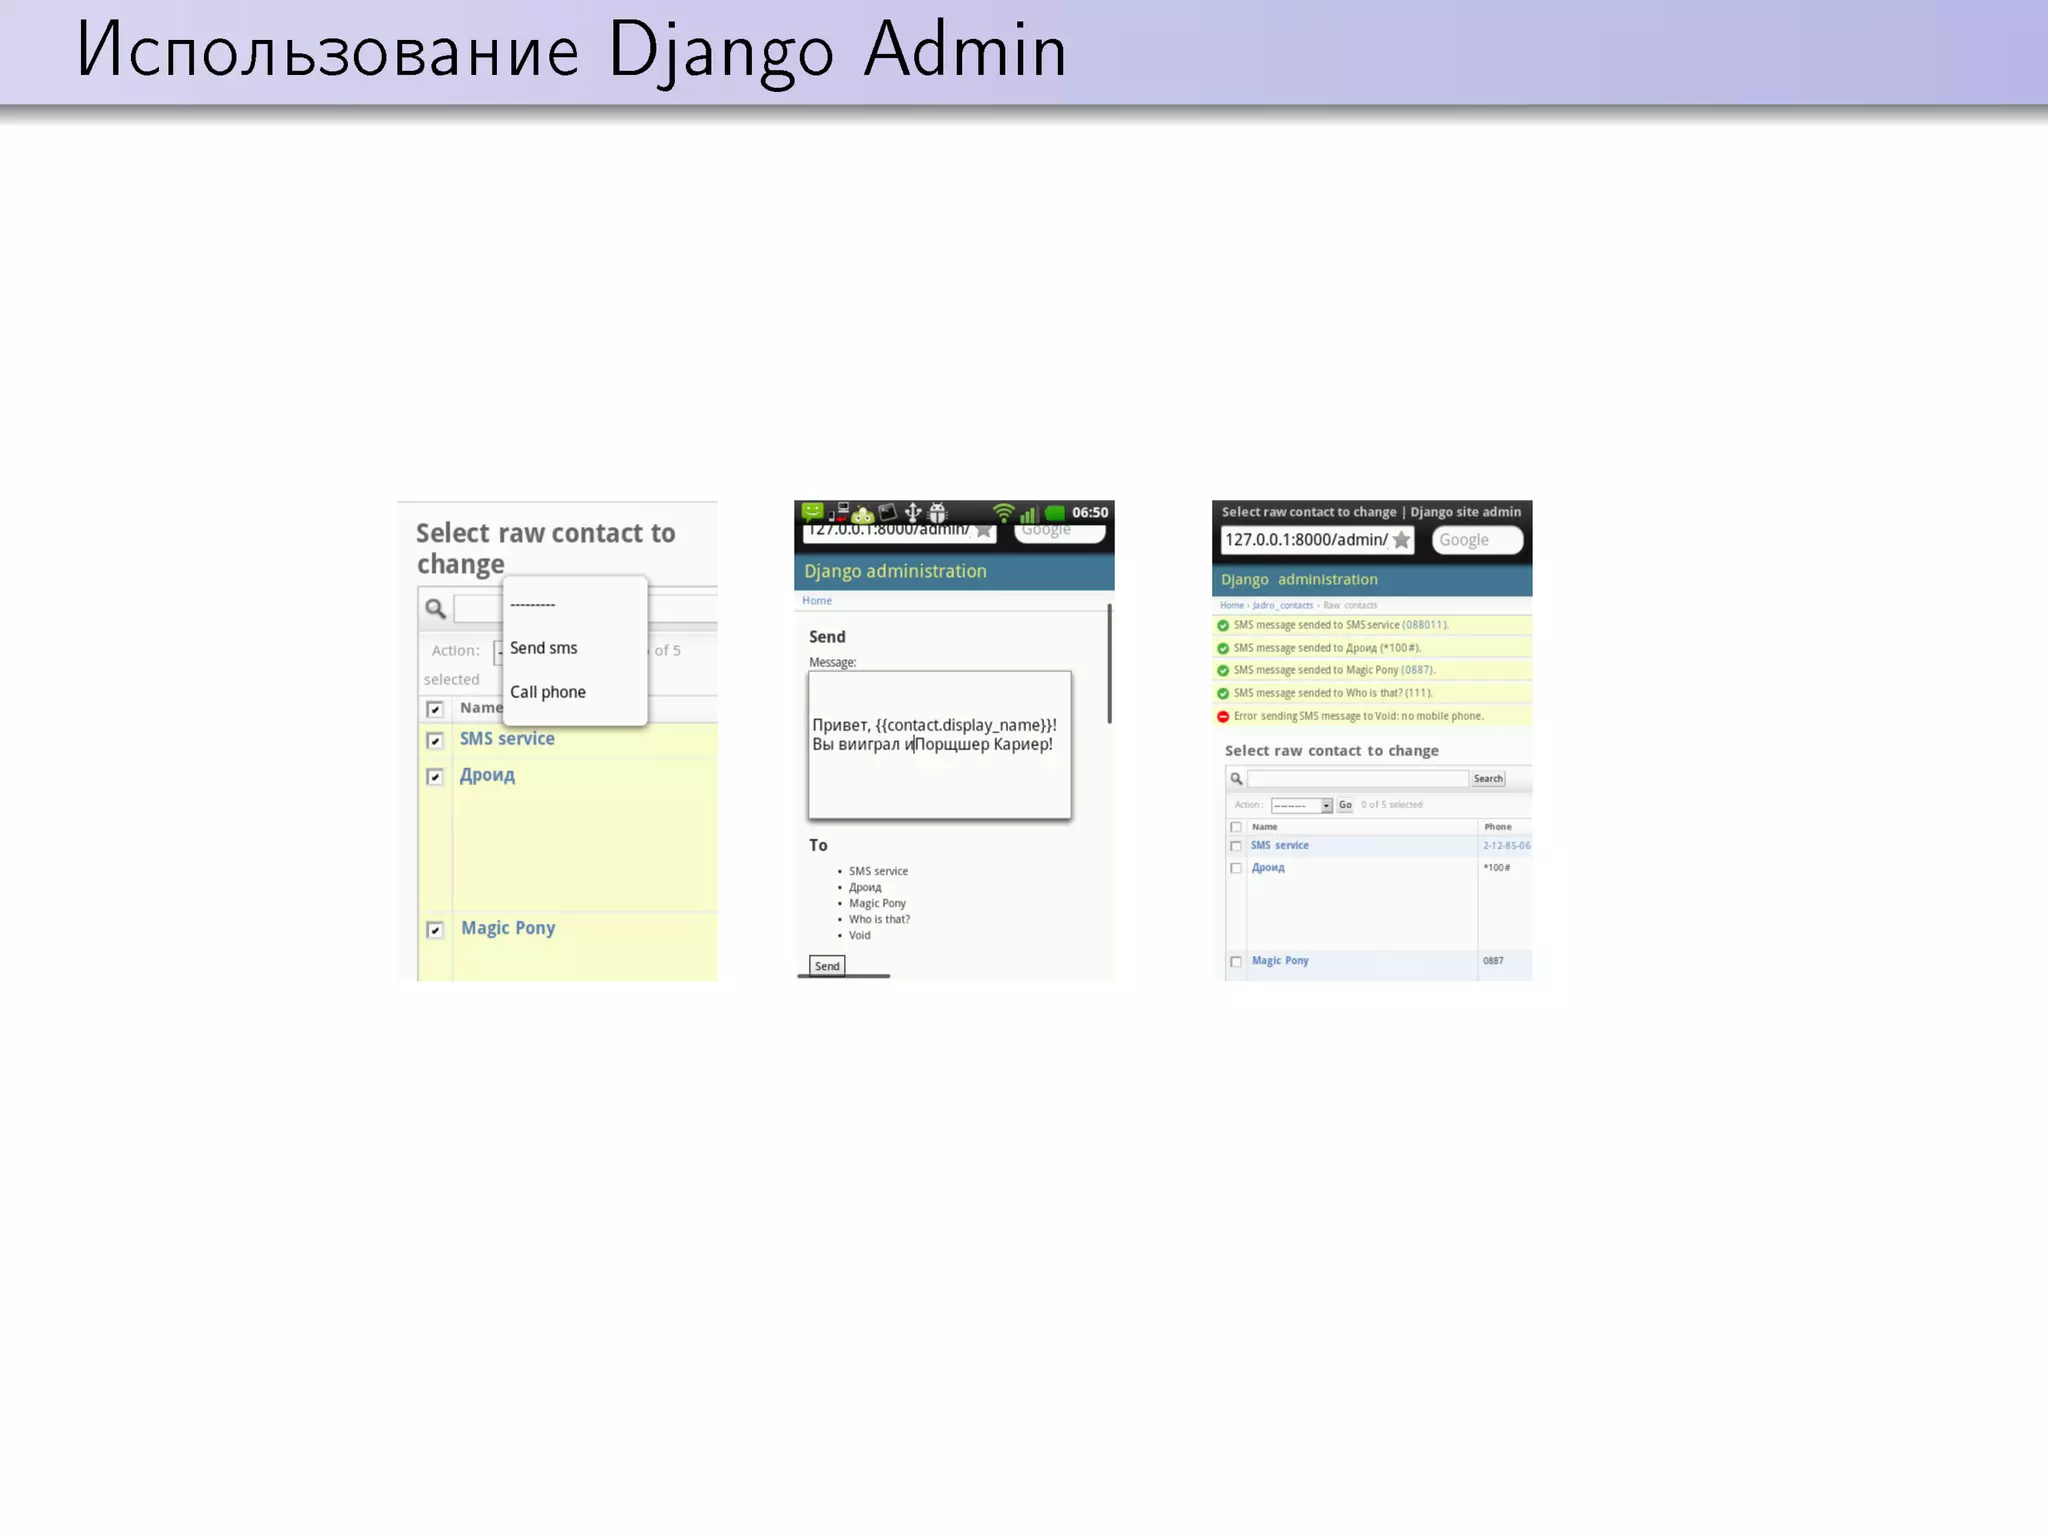Viewport: 2048px width, 1536px height.
Task: Choose Call phone from the action popup
Action: [575, 692]
